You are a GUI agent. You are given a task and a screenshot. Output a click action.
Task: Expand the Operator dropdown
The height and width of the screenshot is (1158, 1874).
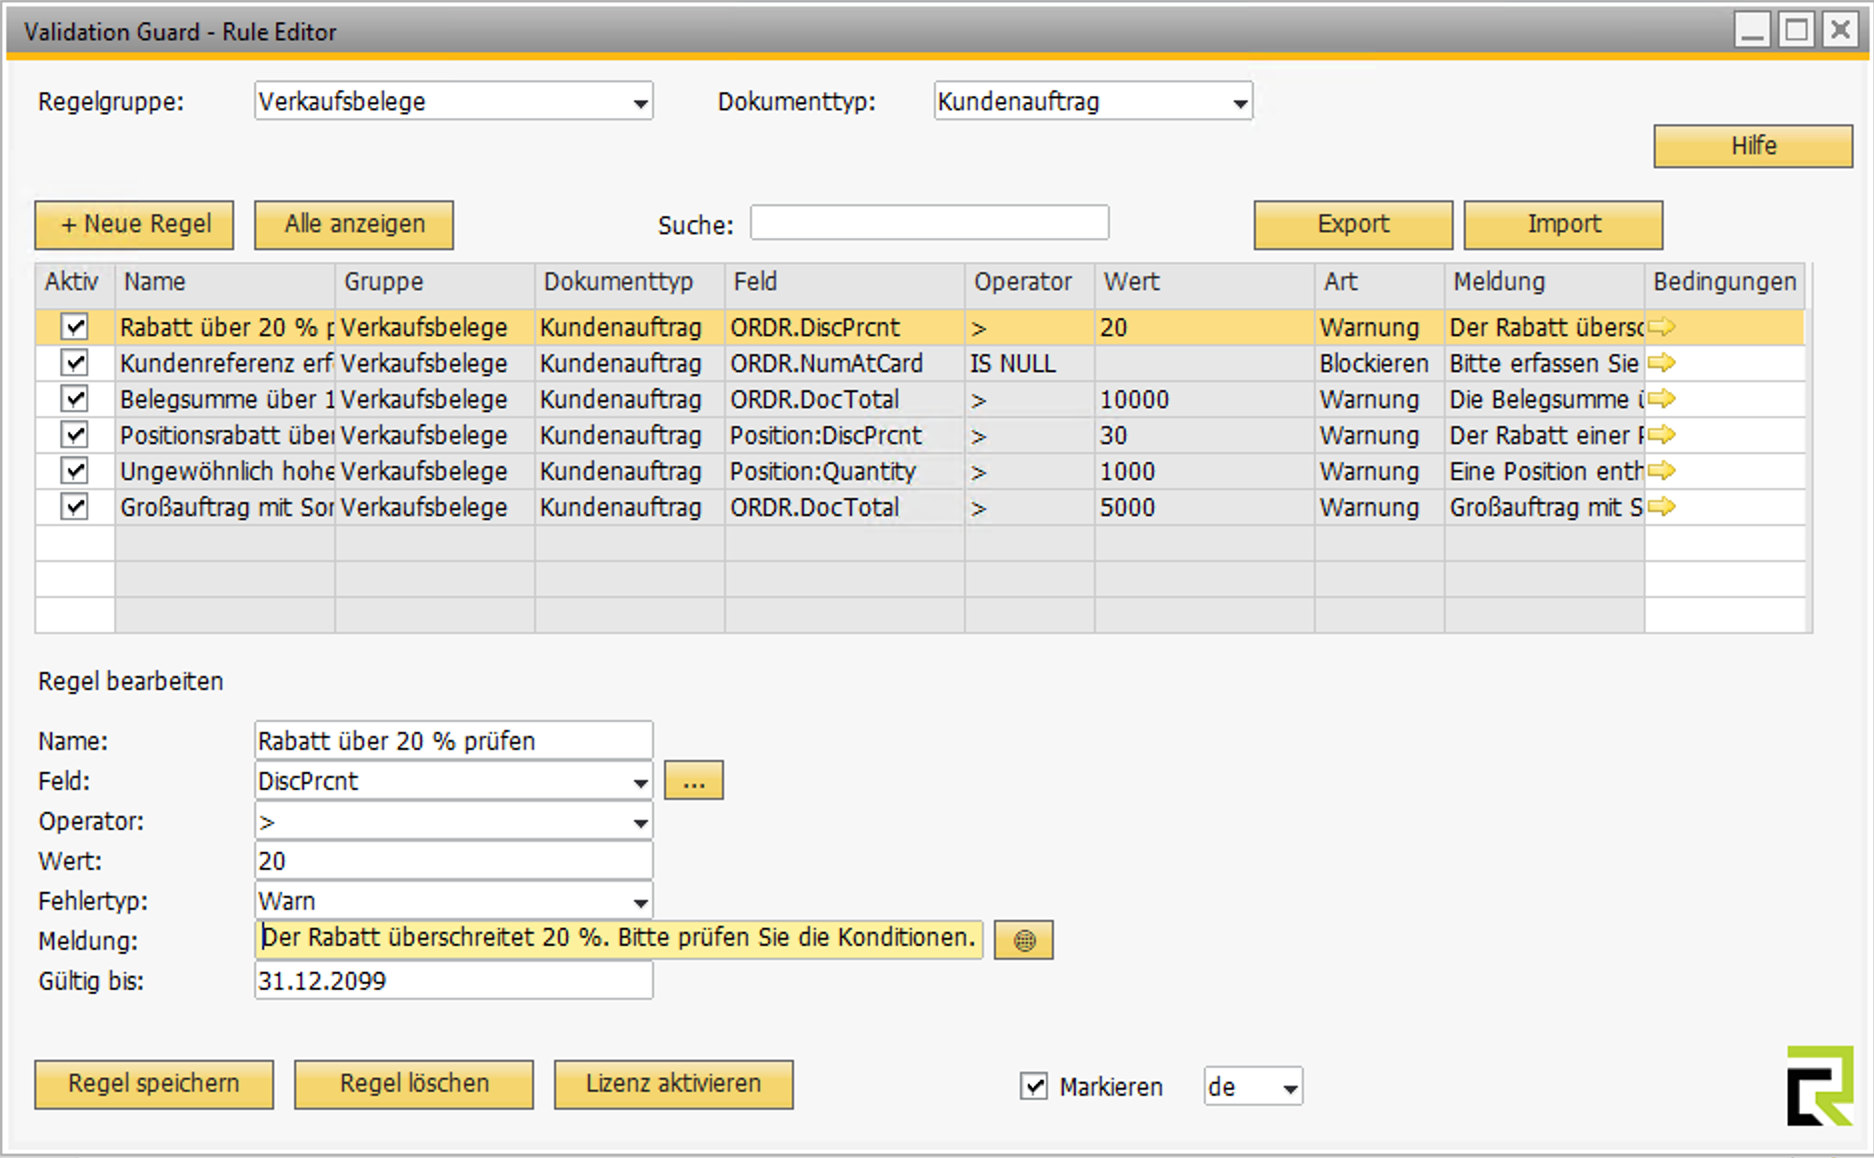click(640, 822)
